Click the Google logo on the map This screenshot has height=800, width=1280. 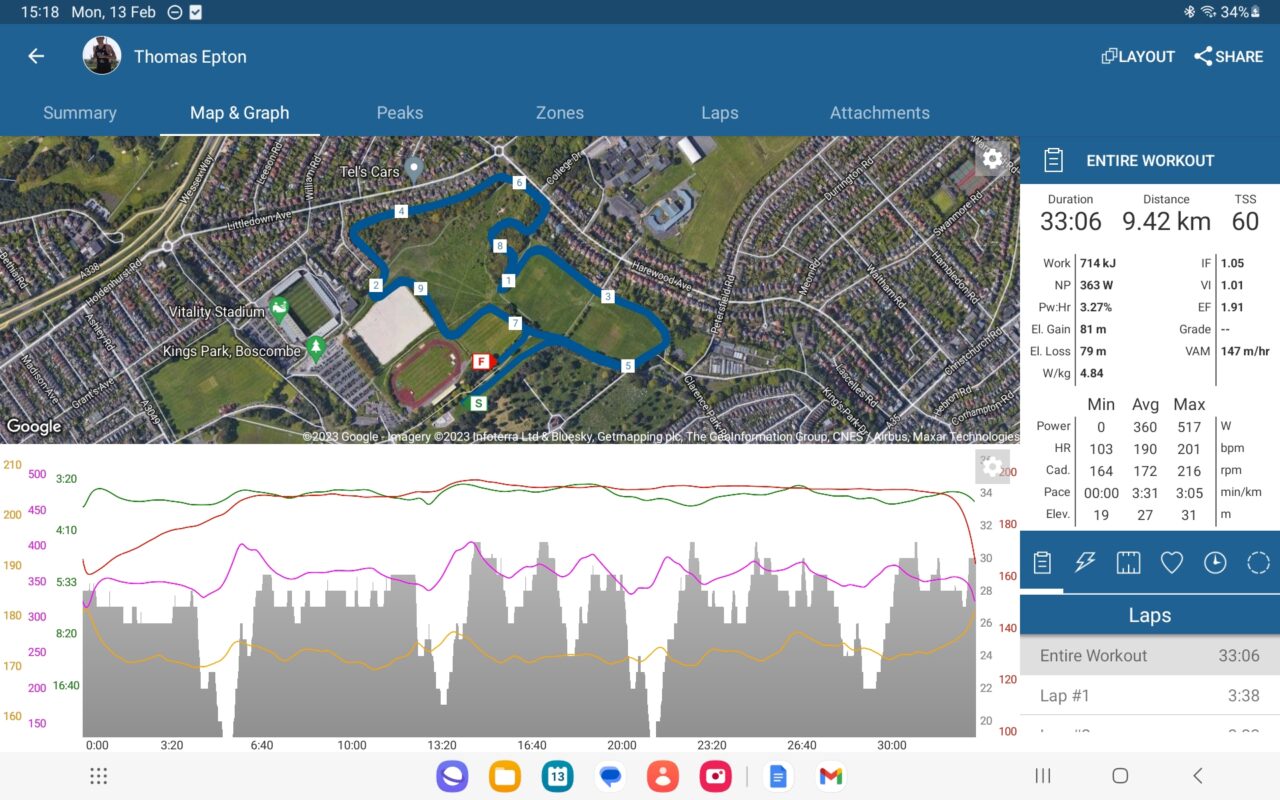pos(33,426)
